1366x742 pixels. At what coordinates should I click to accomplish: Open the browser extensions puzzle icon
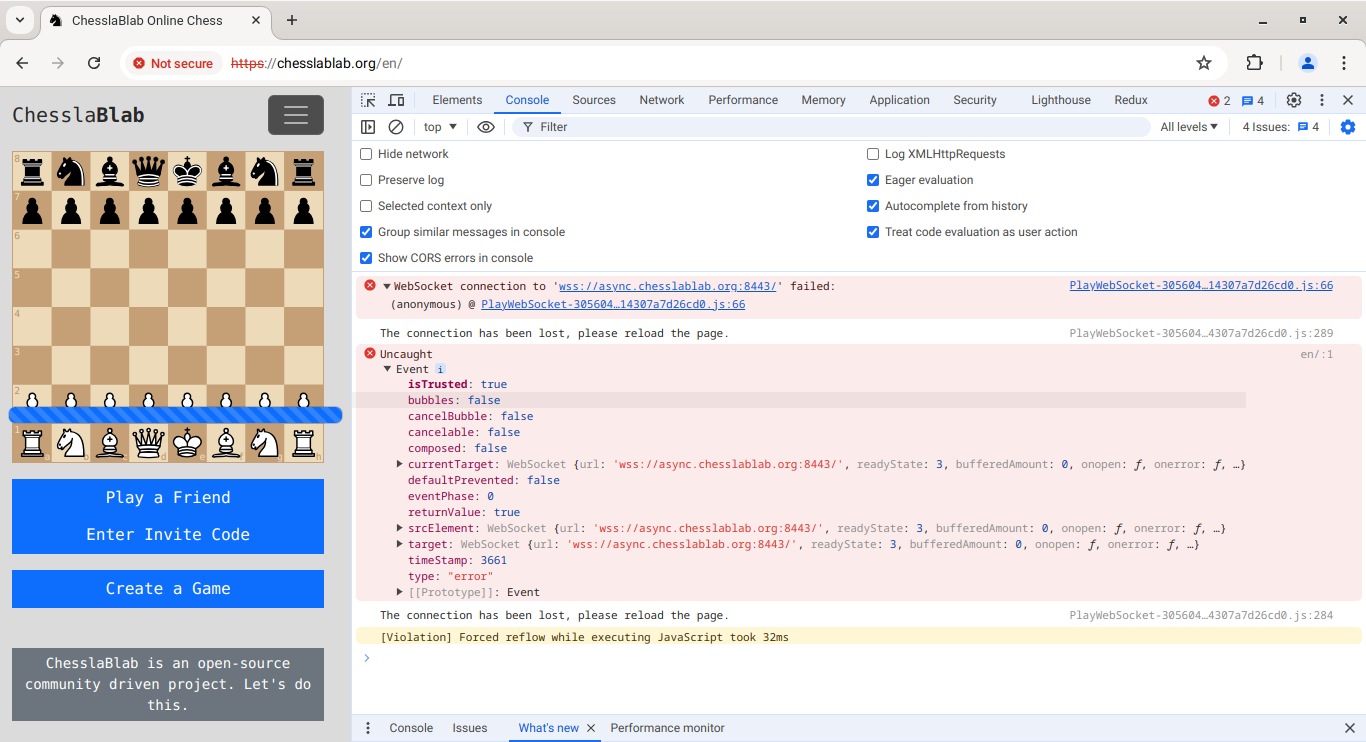1254,63
